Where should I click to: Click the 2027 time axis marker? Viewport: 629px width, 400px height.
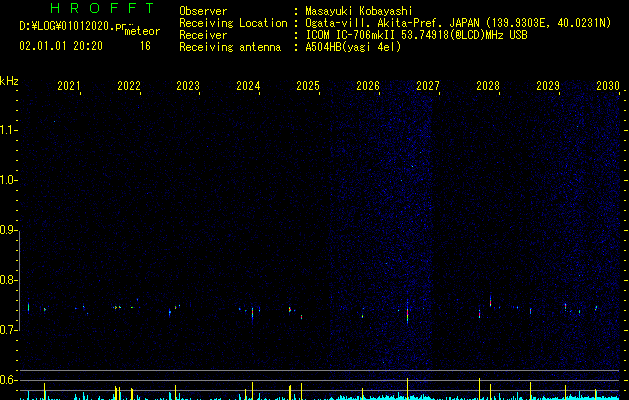click(x=428, y=85)
